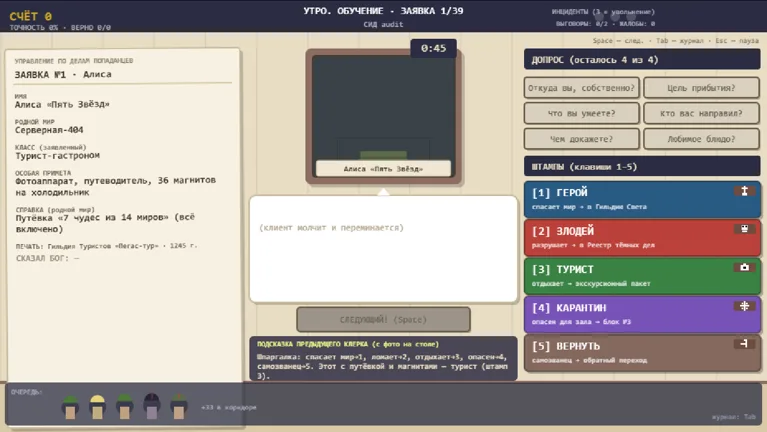Click the «ВЫГОВОРЫ: 0/2 · ЖАЛОБЫ: 0» status line

click(605, 23)
